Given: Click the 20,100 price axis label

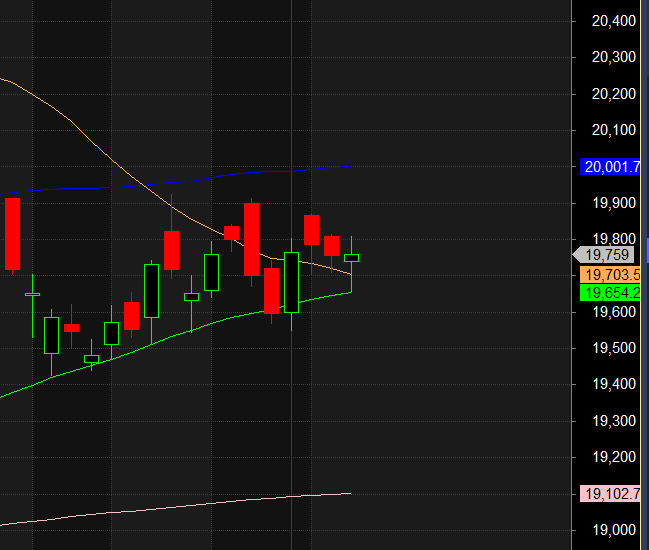Looking at the screenshot, I should (x=614, y=130).
